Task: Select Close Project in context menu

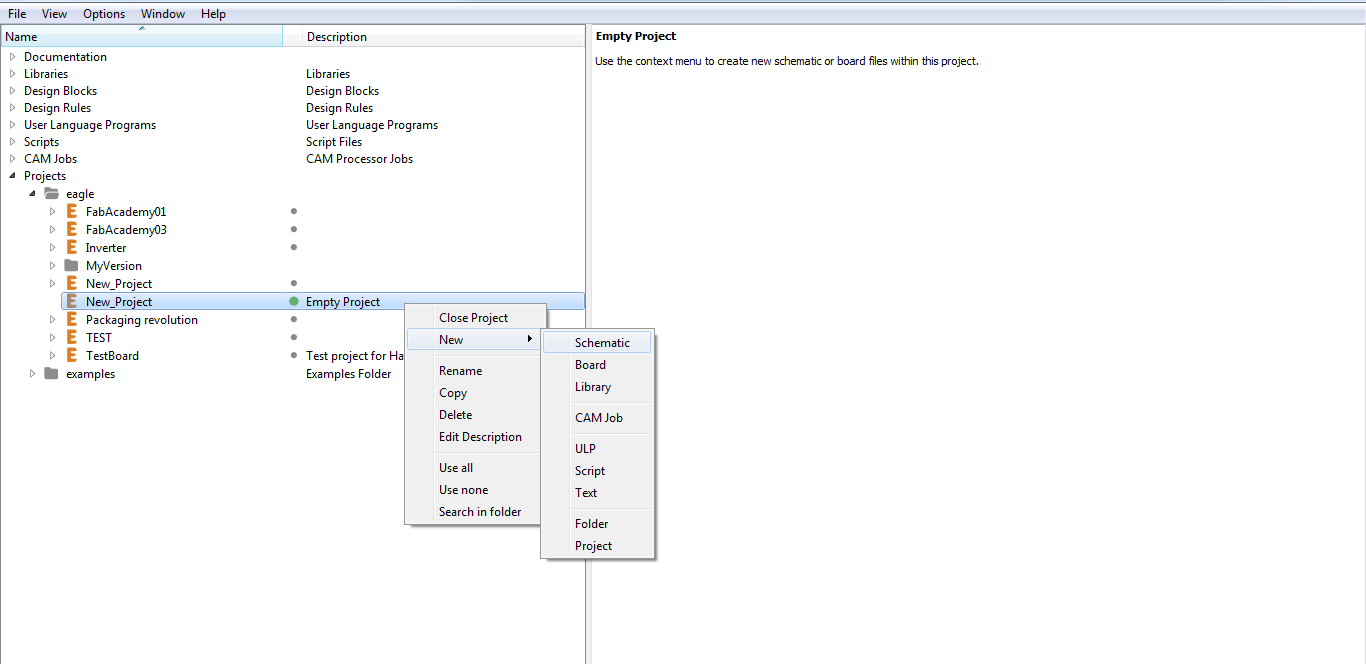Action: pyautogui.click(x=473, y=318)
